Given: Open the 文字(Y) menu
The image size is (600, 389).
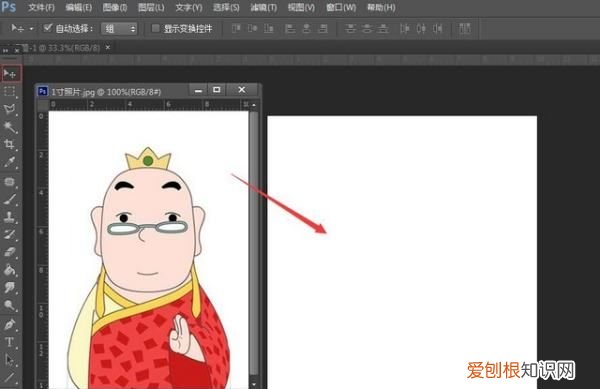Looking at the screenshot, I should click(x=189, y=7).
